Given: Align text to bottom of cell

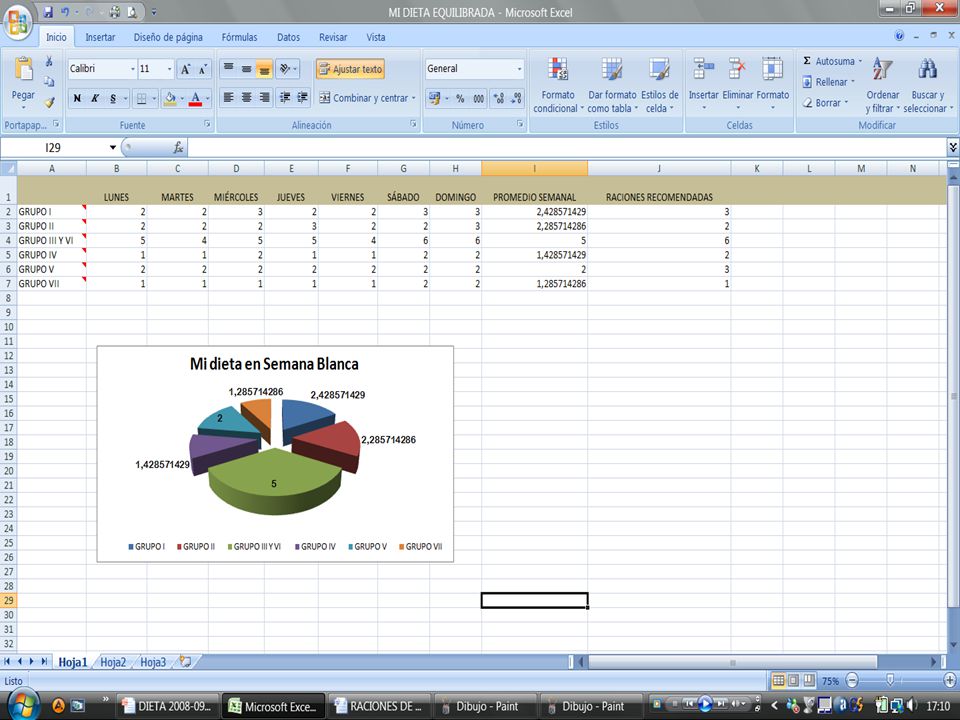Looking at the screenshot, I should click(264, 69).
